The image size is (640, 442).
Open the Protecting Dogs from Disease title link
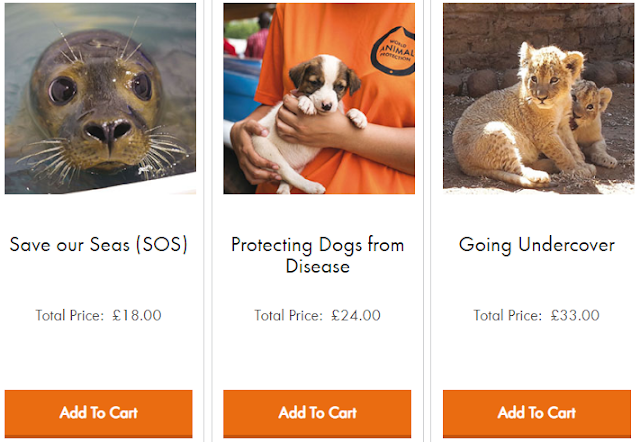click(317, 255)
